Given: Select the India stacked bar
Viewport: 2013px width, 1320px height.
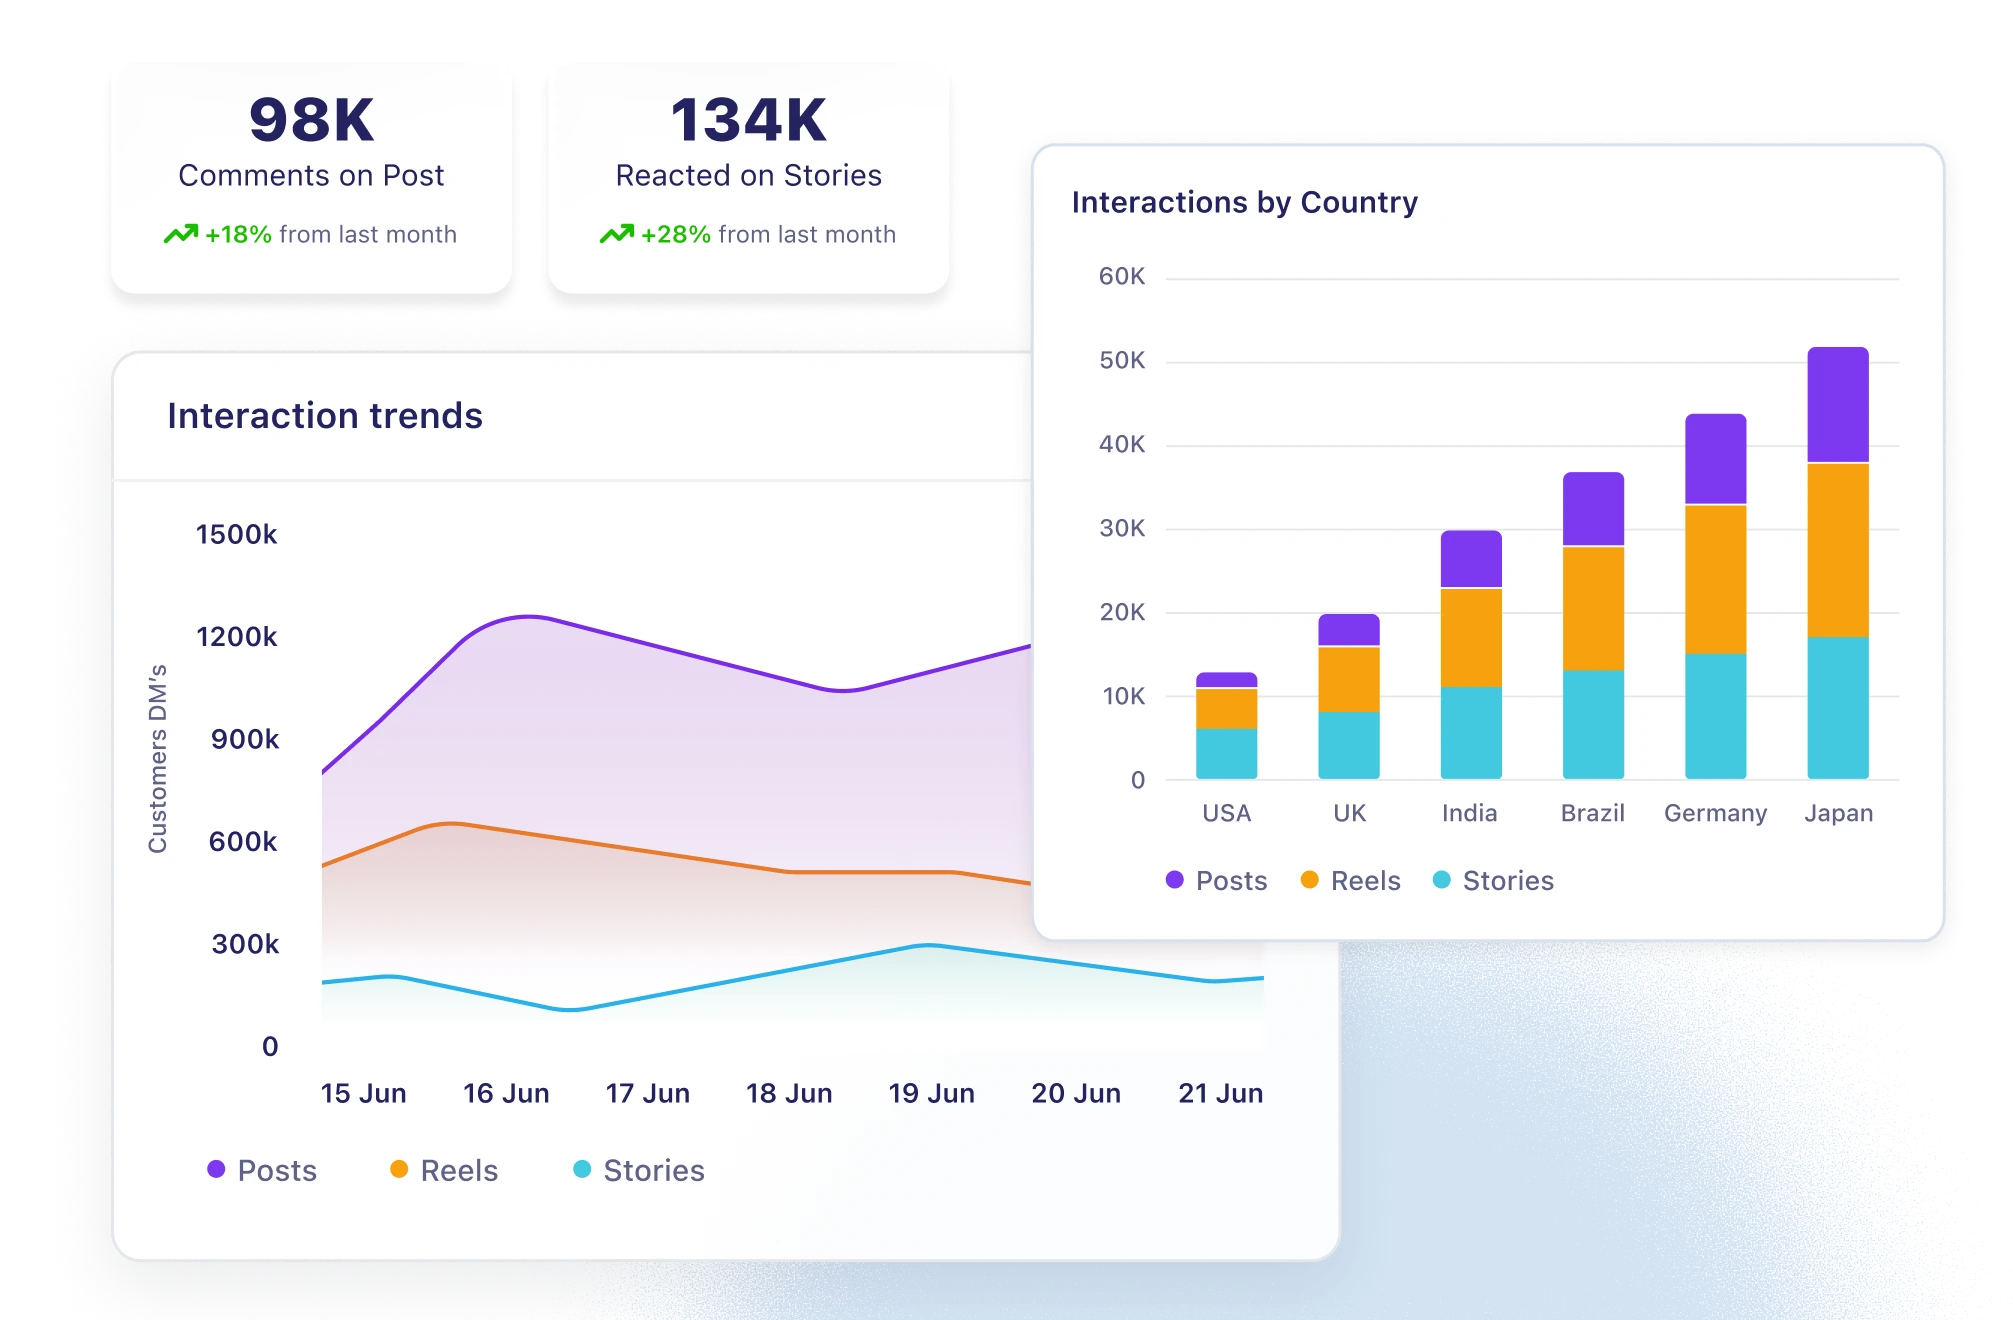Looking at the screenshot, I should tap(1471, 654).
